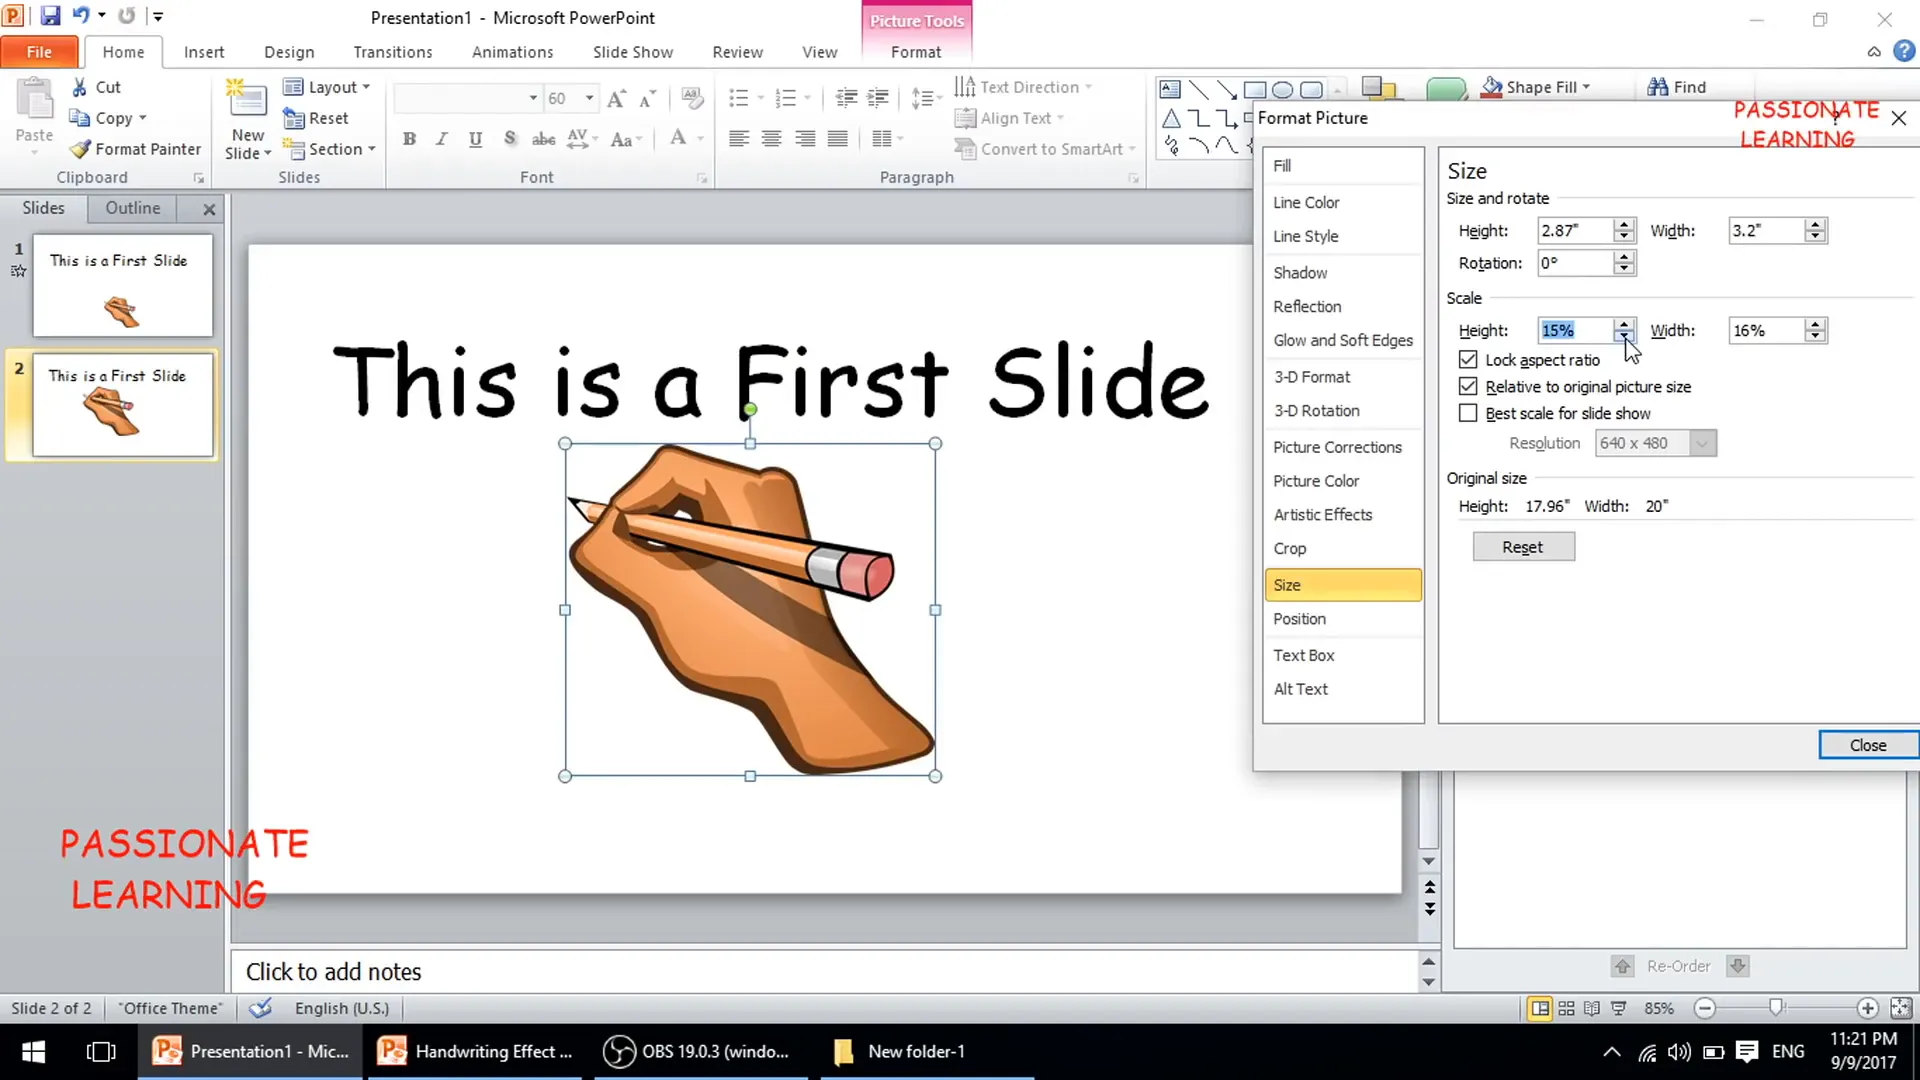Switch to the Outline pane tab
The height and width of the screenshot is (1080, 1920).
pos(133,208)
